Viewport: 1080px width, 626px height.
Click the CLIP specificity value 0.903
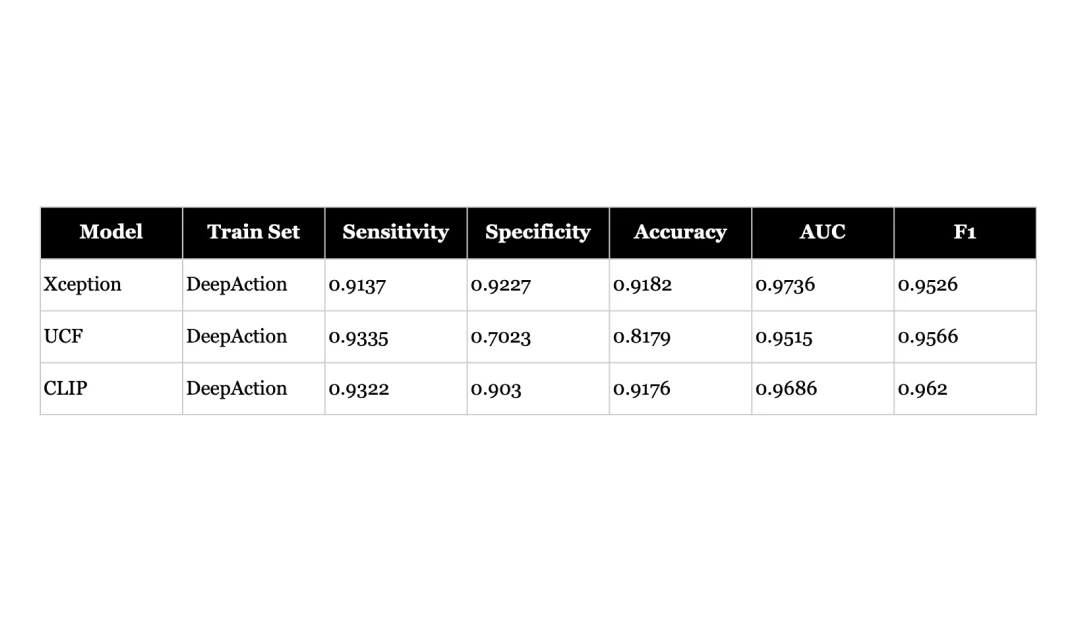496,389
